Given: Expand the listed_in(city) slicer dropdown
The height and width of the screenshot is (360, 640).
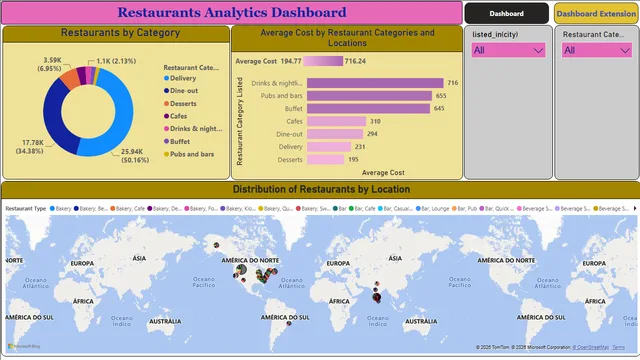Looking at the screenshot, I should (x=508, y=50).
